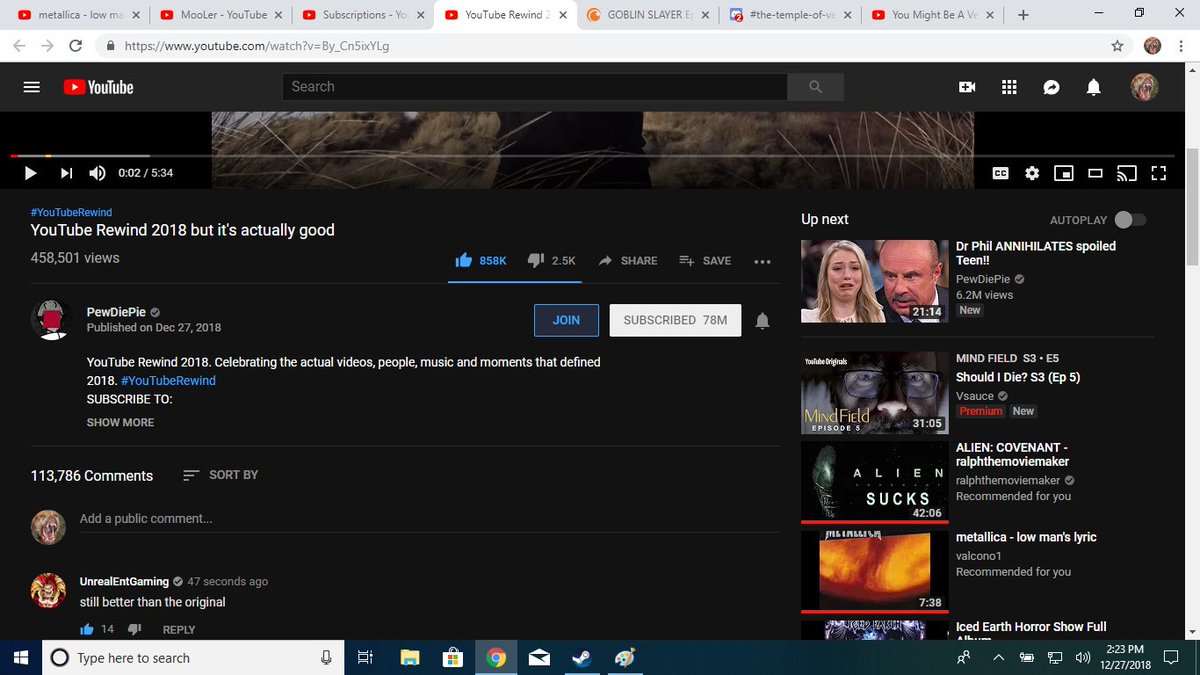The height and width of the screenshot is (675, 1200).
Task: Open a new browser tab
Action: point(1022,15)
